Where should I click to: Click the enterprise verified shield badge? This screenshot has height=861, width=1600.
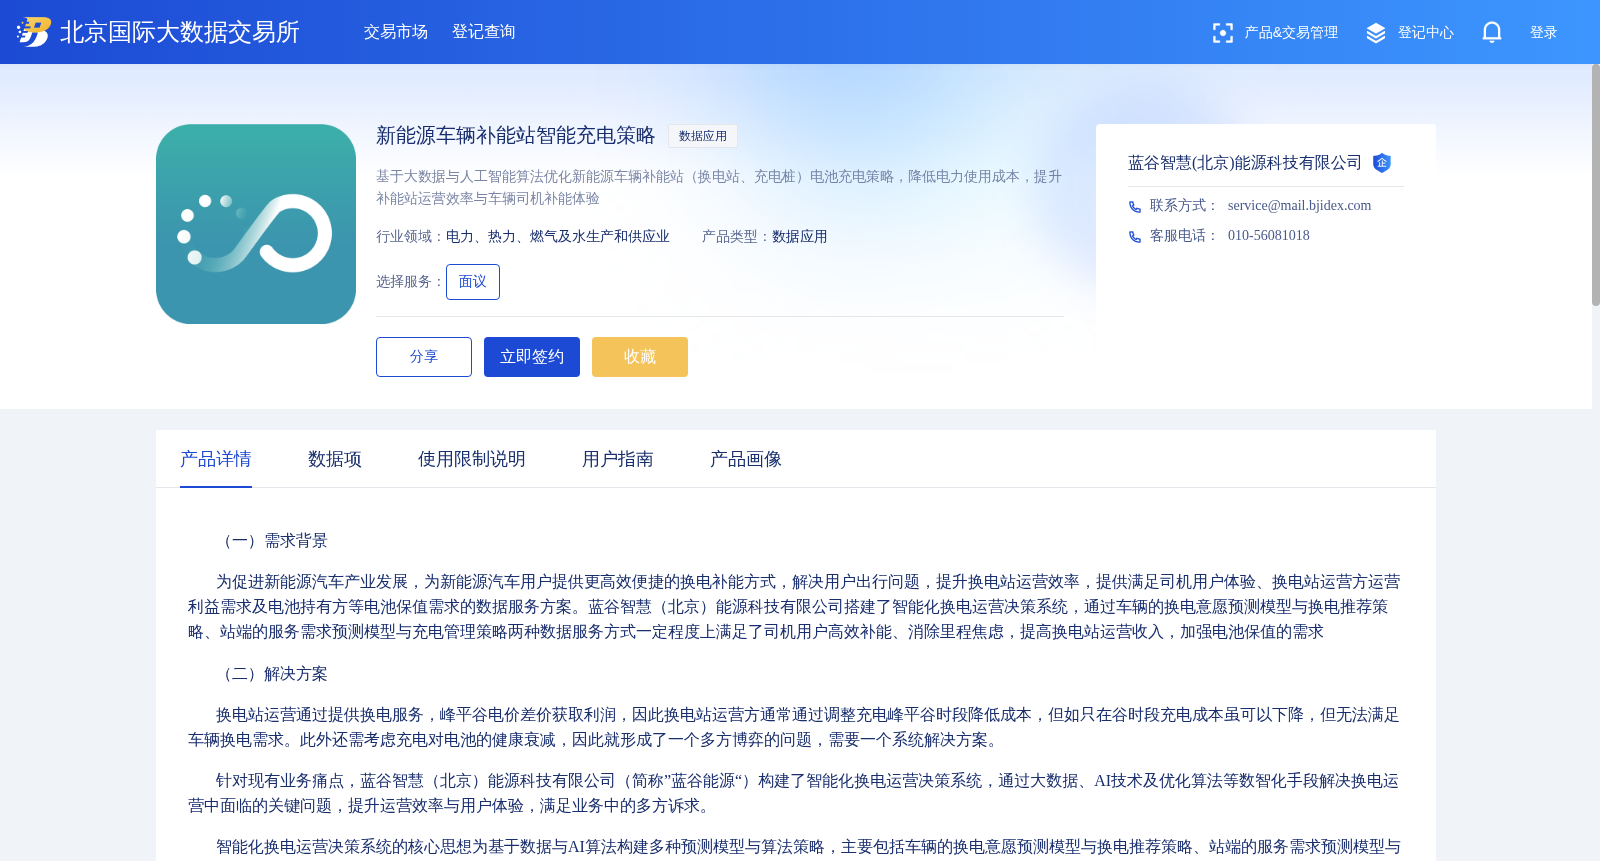click(1382, 163)
